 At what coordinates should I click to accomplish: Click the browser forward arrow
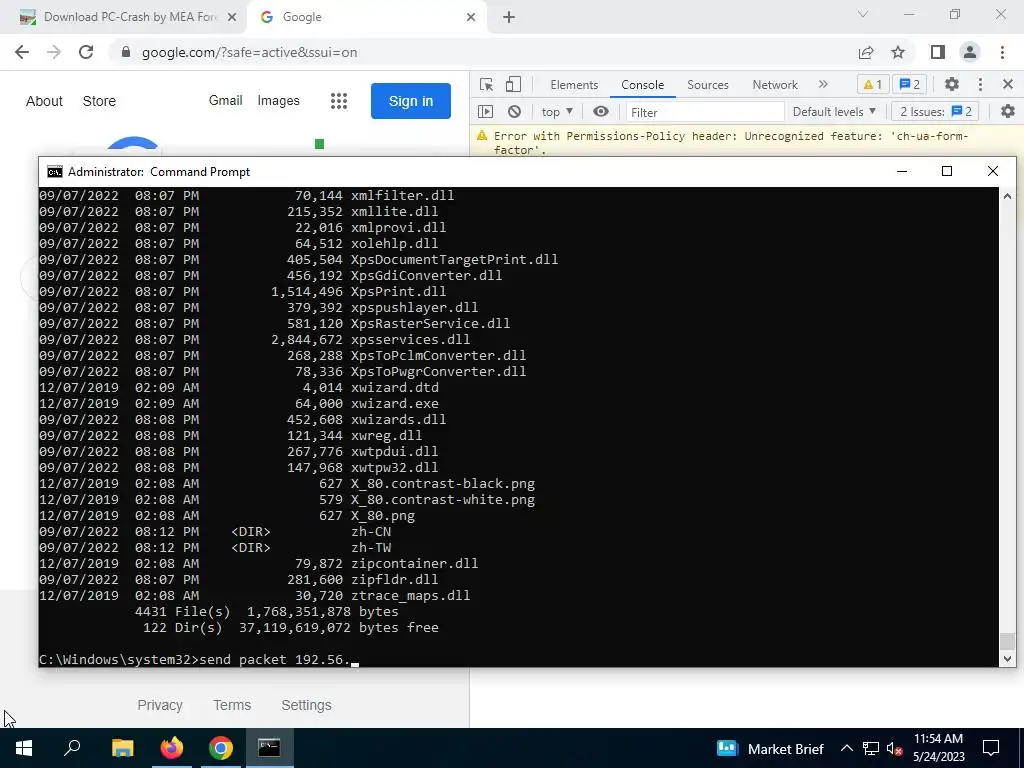coord(54,52)
